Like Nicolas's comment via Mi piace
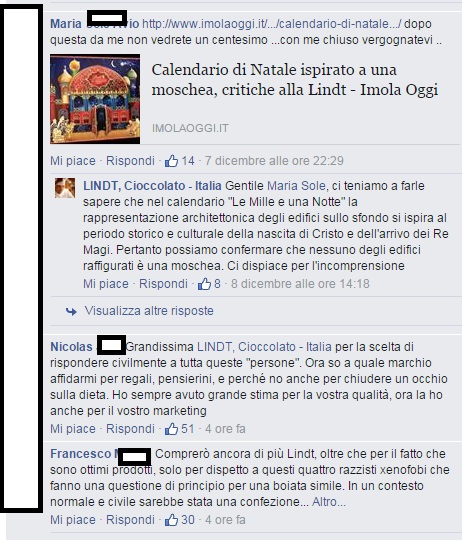This screenshot has height=540, width=462. click(x=73, y=429)
